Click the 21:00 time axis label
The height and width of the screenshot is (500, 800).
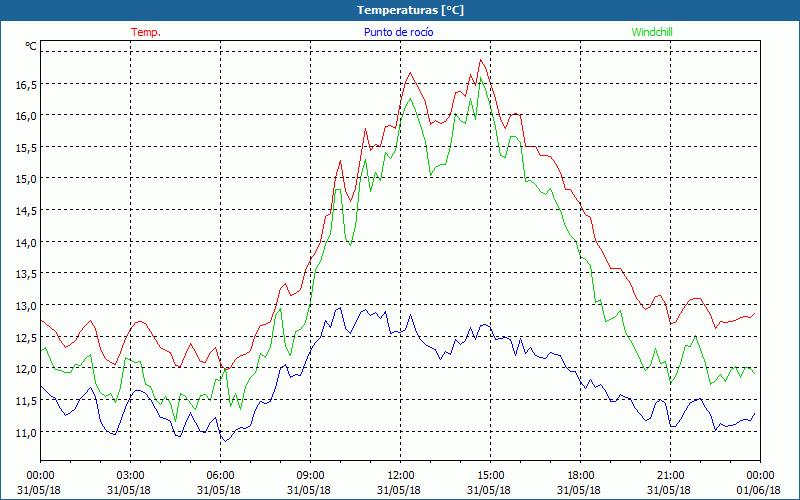coord(670,475)
